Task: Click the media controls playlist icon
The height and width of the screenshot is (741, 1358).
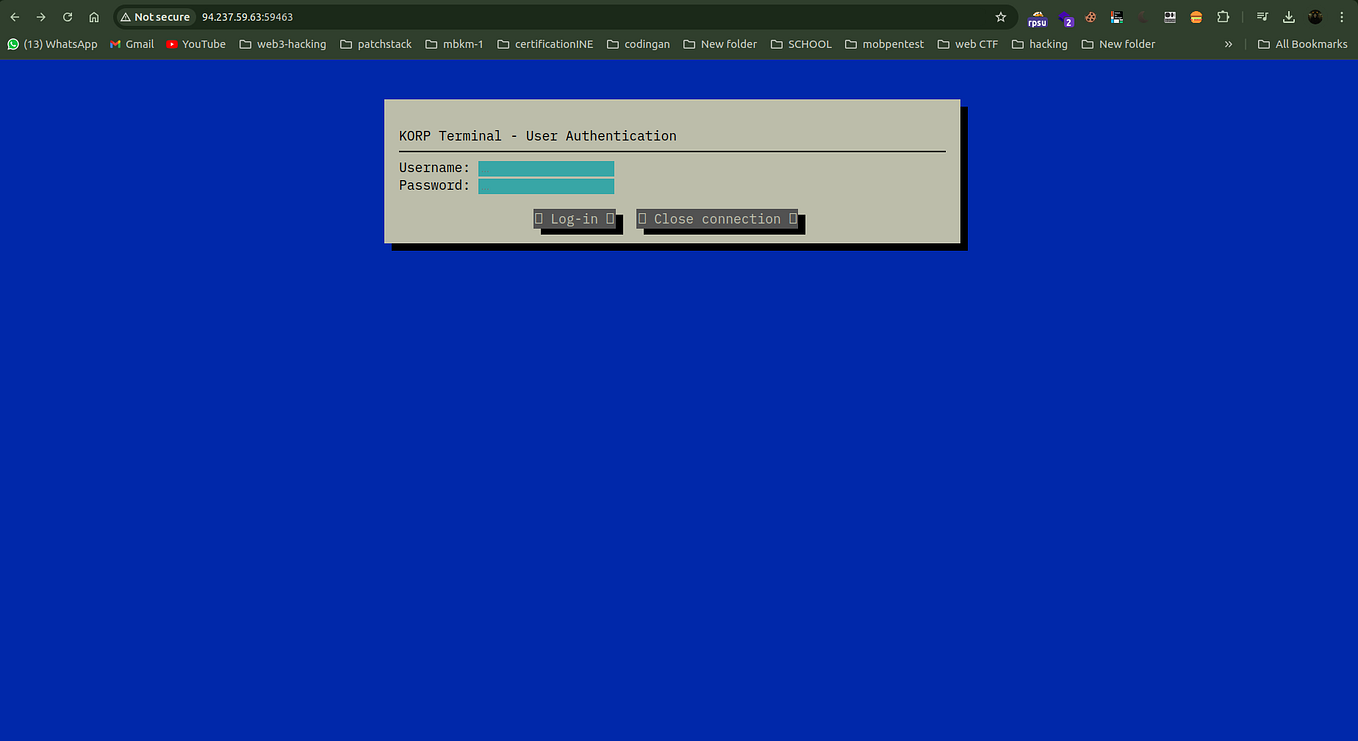Action: click(1262, 16)
